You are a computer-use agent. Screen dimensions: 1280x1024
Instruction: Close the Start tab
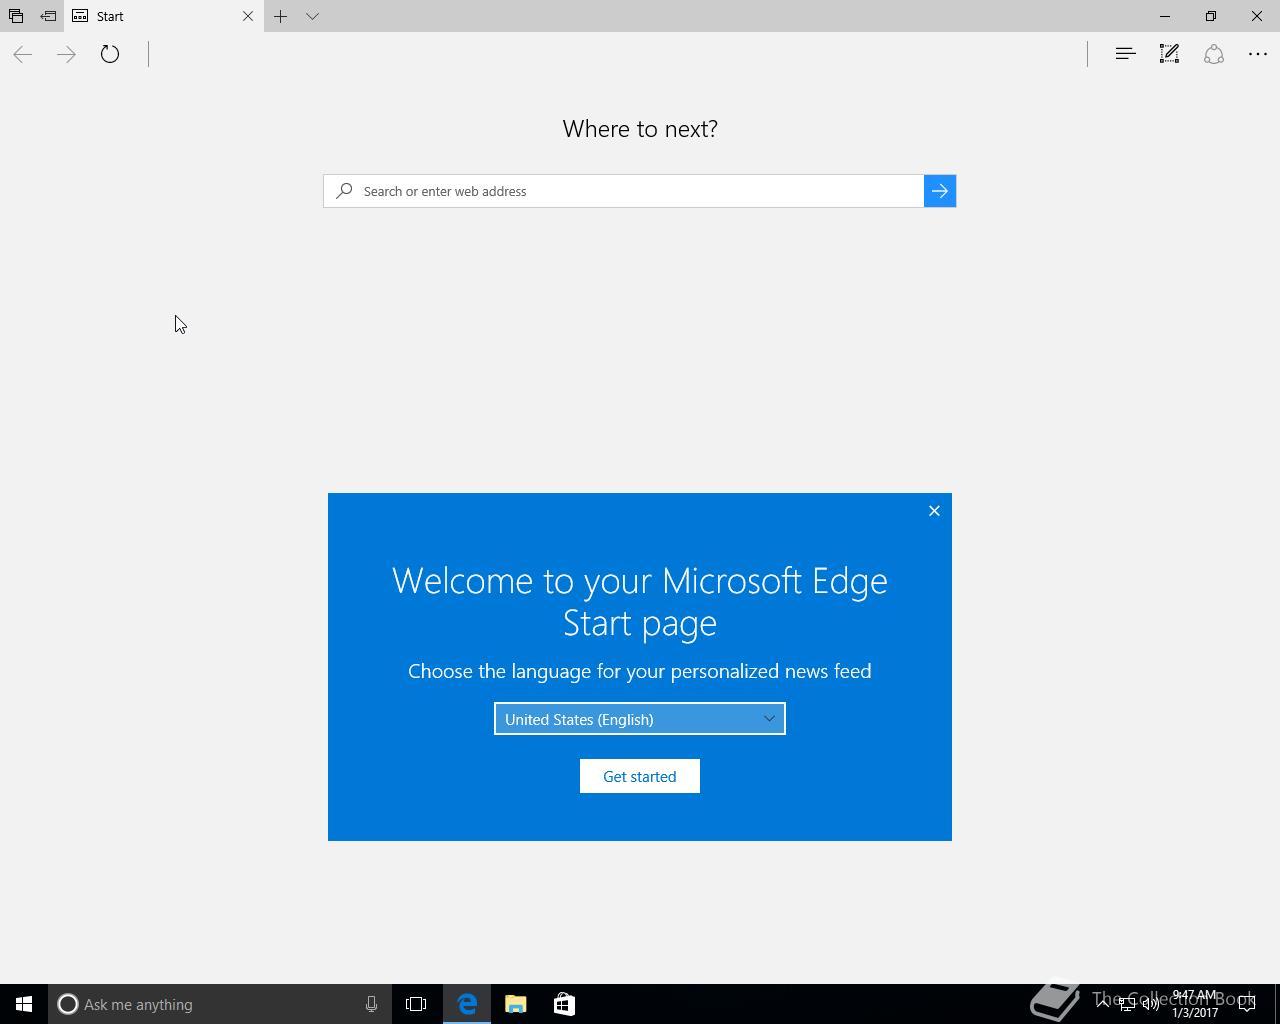click(x=248, y=16)
